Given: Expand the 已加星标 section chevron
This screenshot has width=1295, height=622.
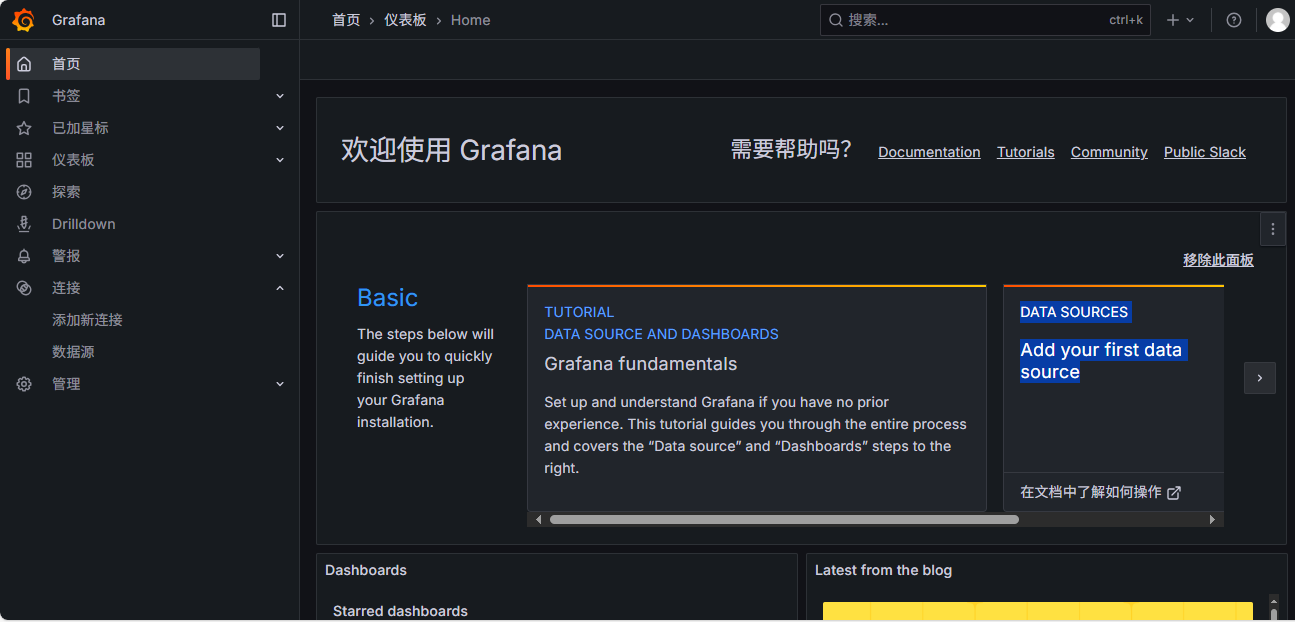Looking at the screenshot, I should pyautogui.click(x=280, y=128).
